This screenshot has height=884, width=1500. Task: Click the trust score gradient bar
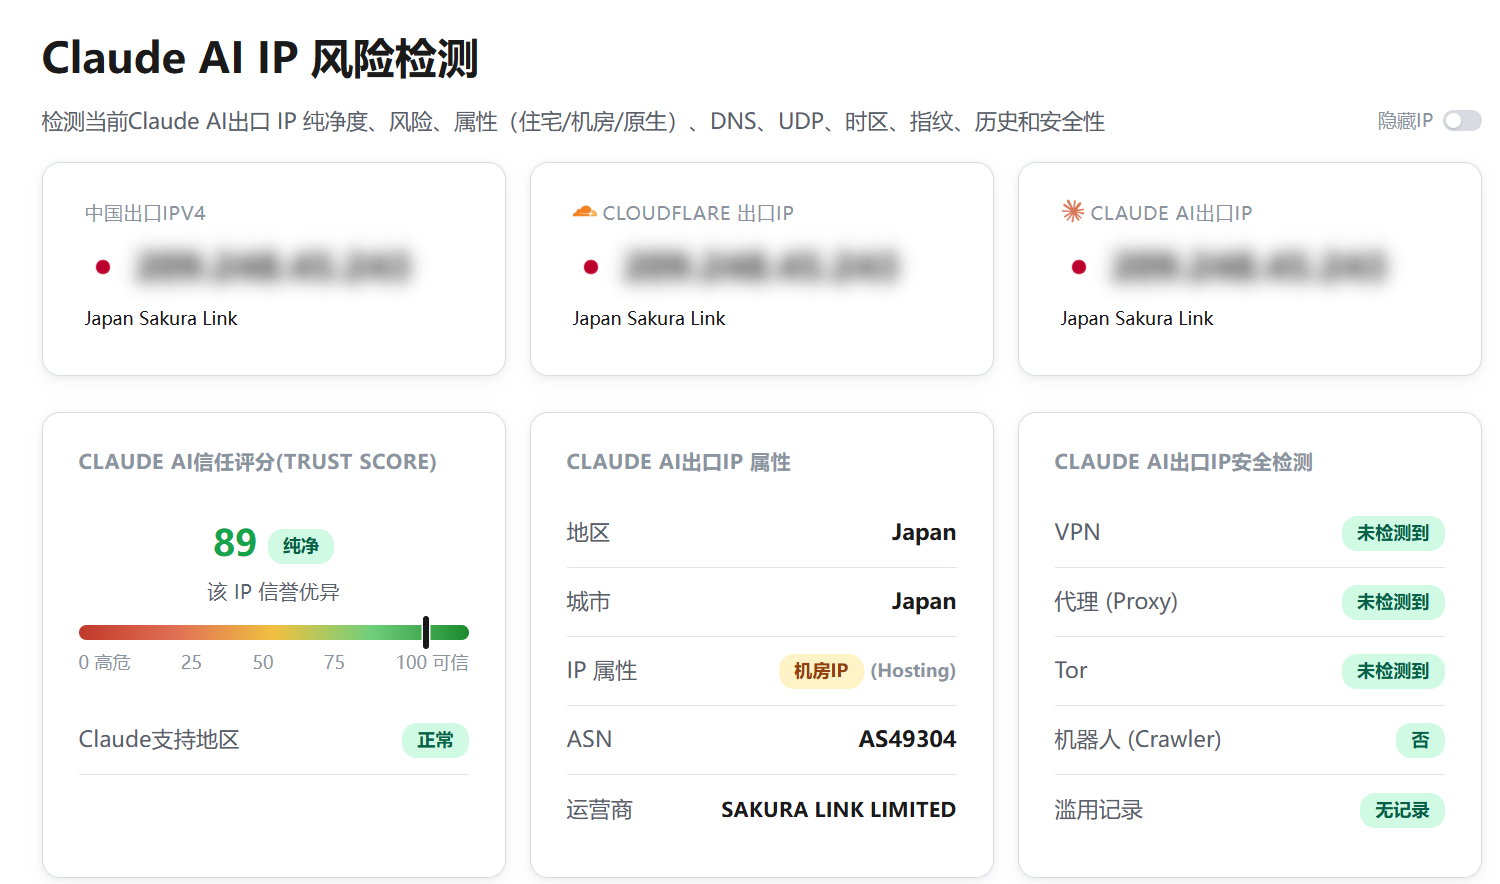(273, 632)
